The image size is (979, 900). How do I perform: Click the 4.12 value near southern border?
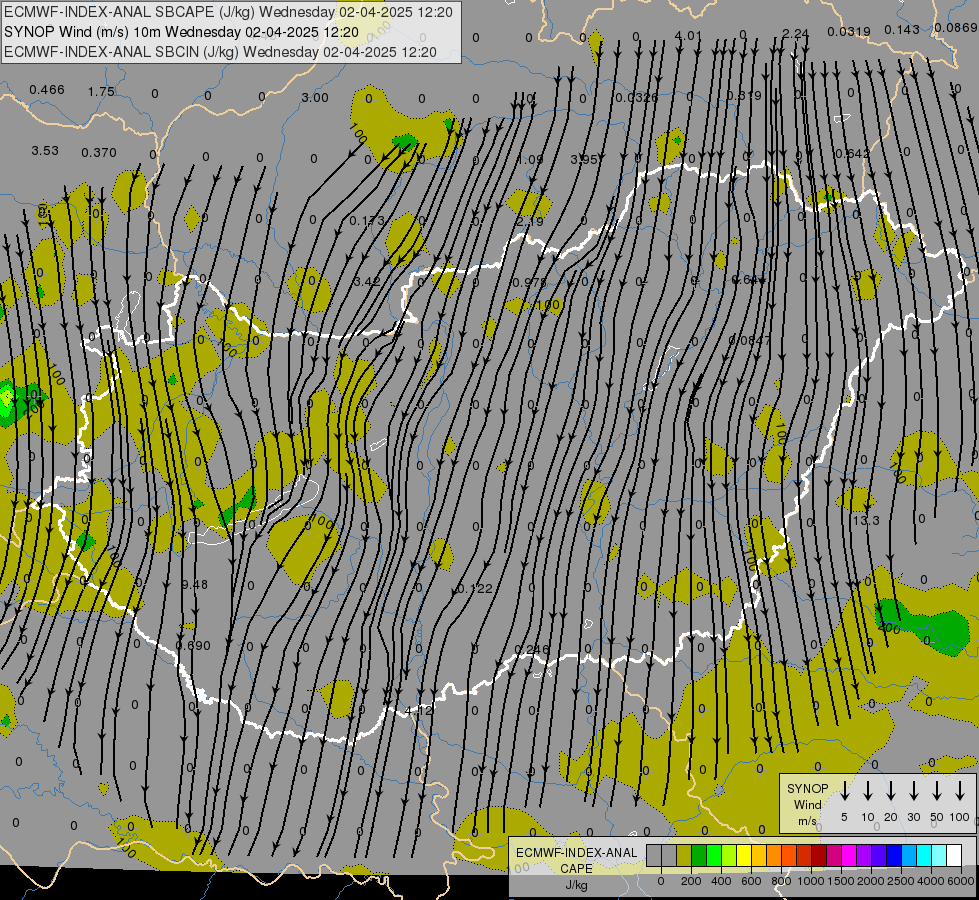tap(419, 710)
